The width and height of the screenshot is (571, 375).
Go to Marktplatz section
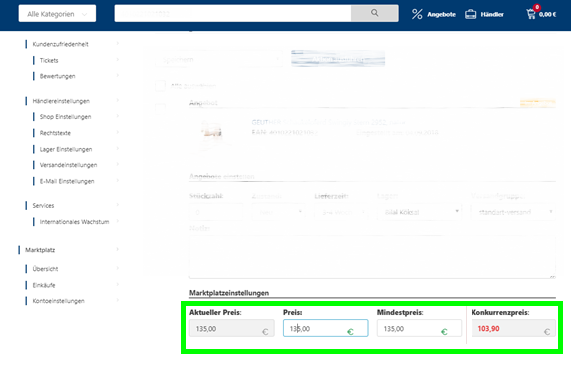[x=40, y=250]
